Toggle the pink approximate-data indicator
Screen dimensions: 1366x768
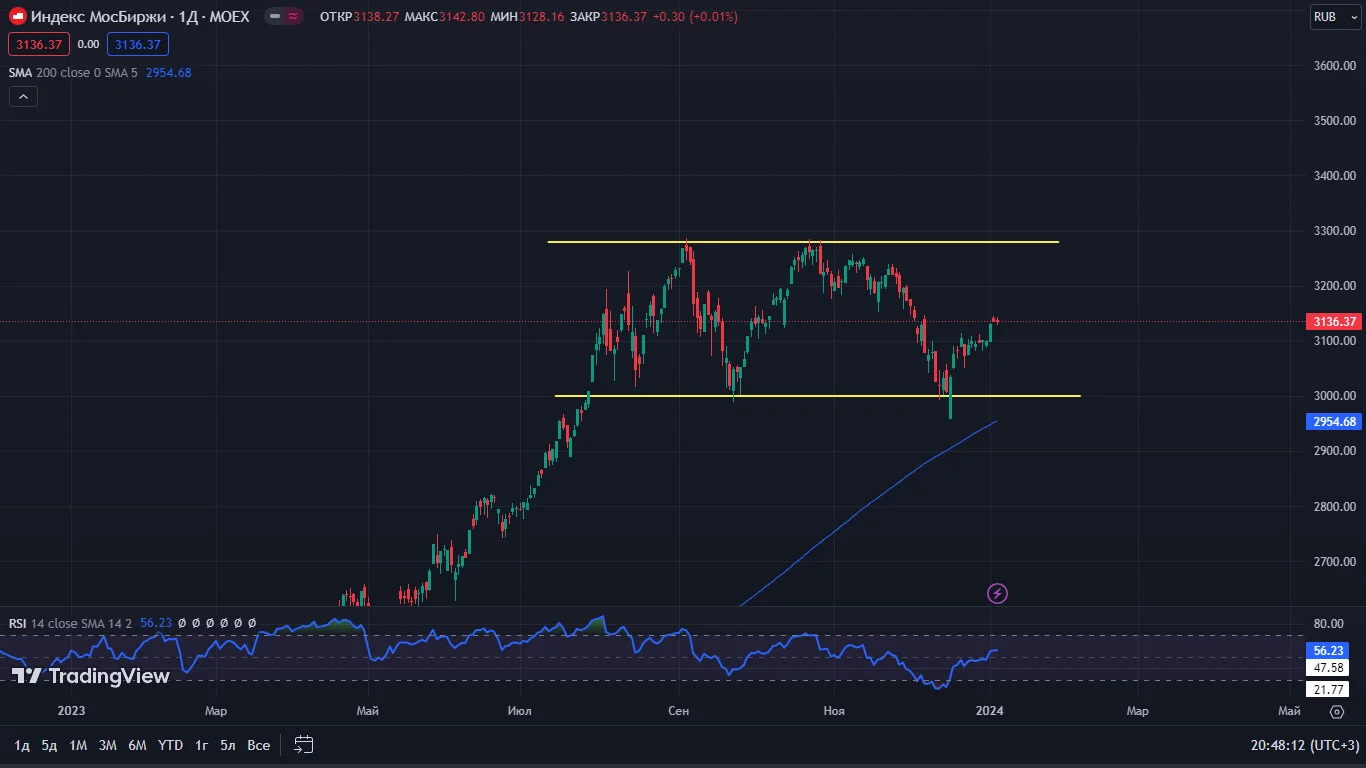[293, 17]
